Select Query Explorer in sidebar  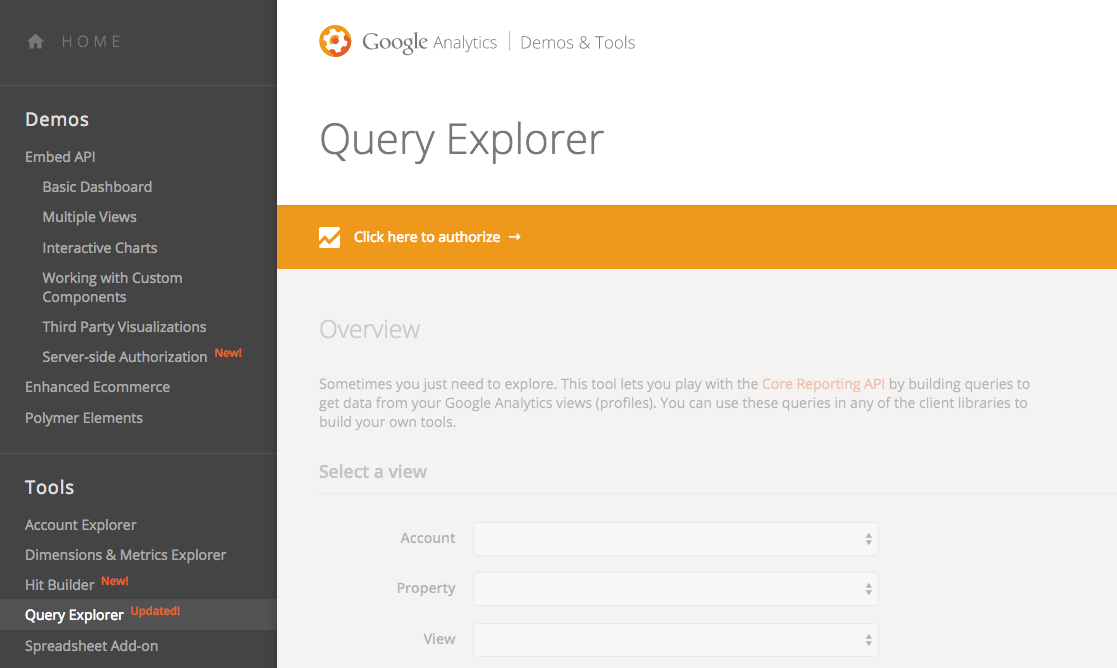[74, 615]
